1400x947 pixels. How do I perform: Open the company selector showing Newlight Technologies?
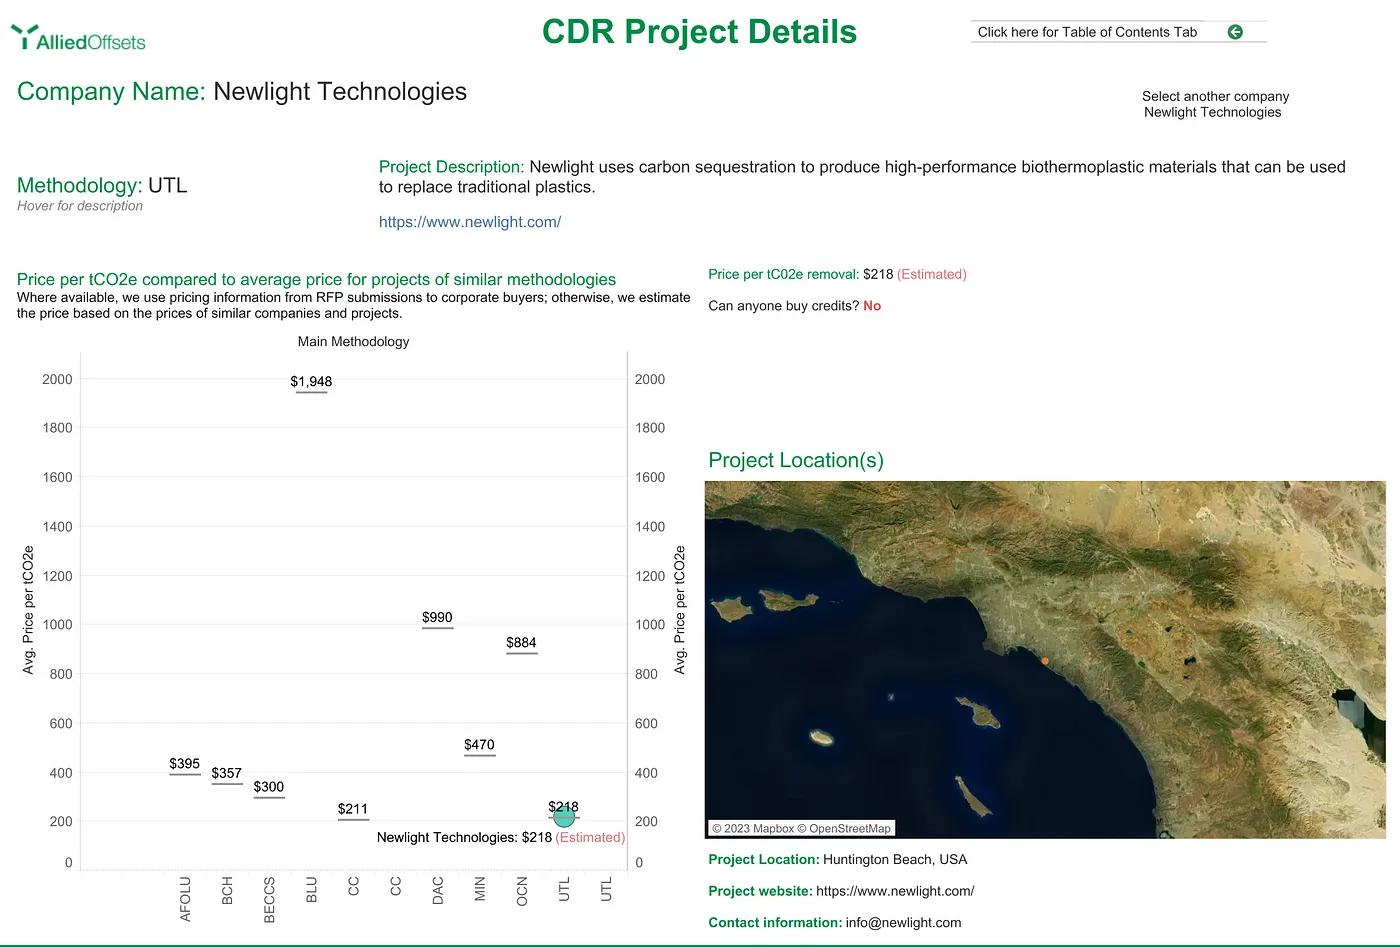pos(1212,112)
